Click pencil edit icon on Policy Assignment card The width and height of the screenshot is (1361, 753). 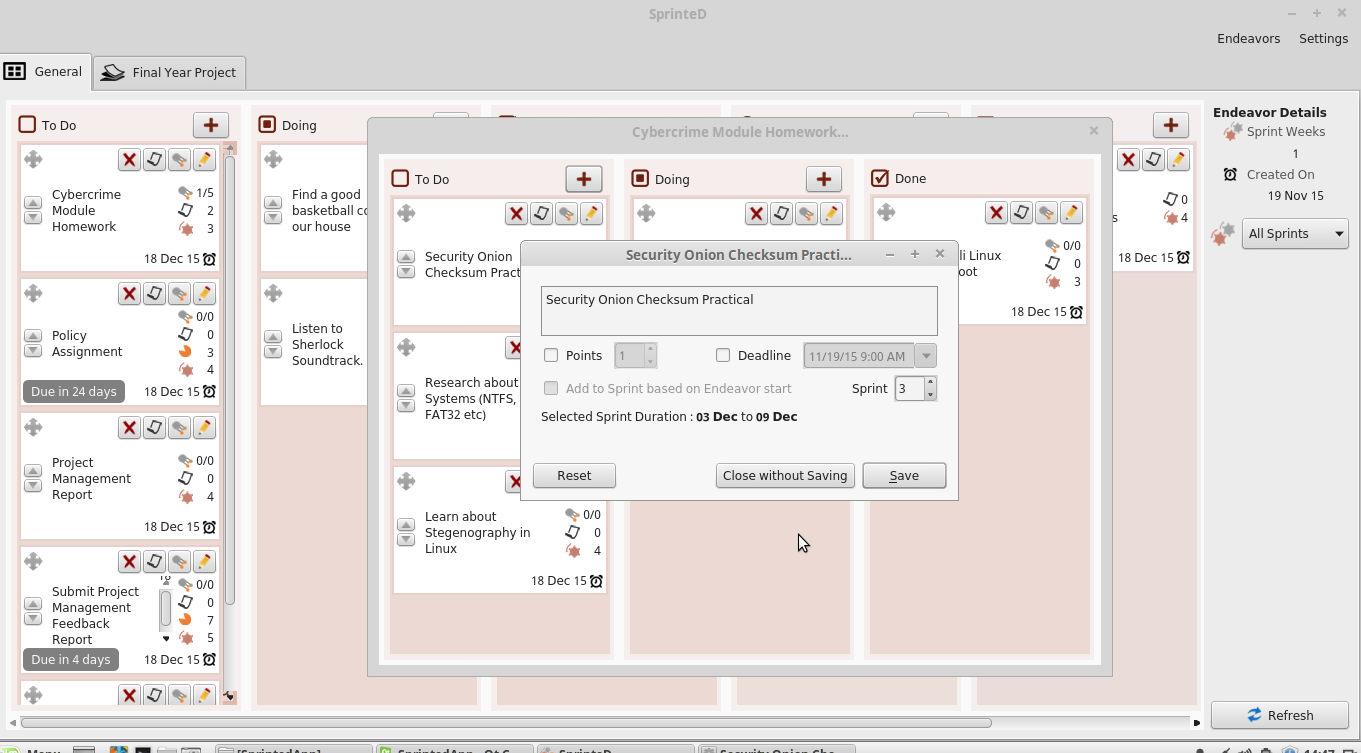point(204,293)
